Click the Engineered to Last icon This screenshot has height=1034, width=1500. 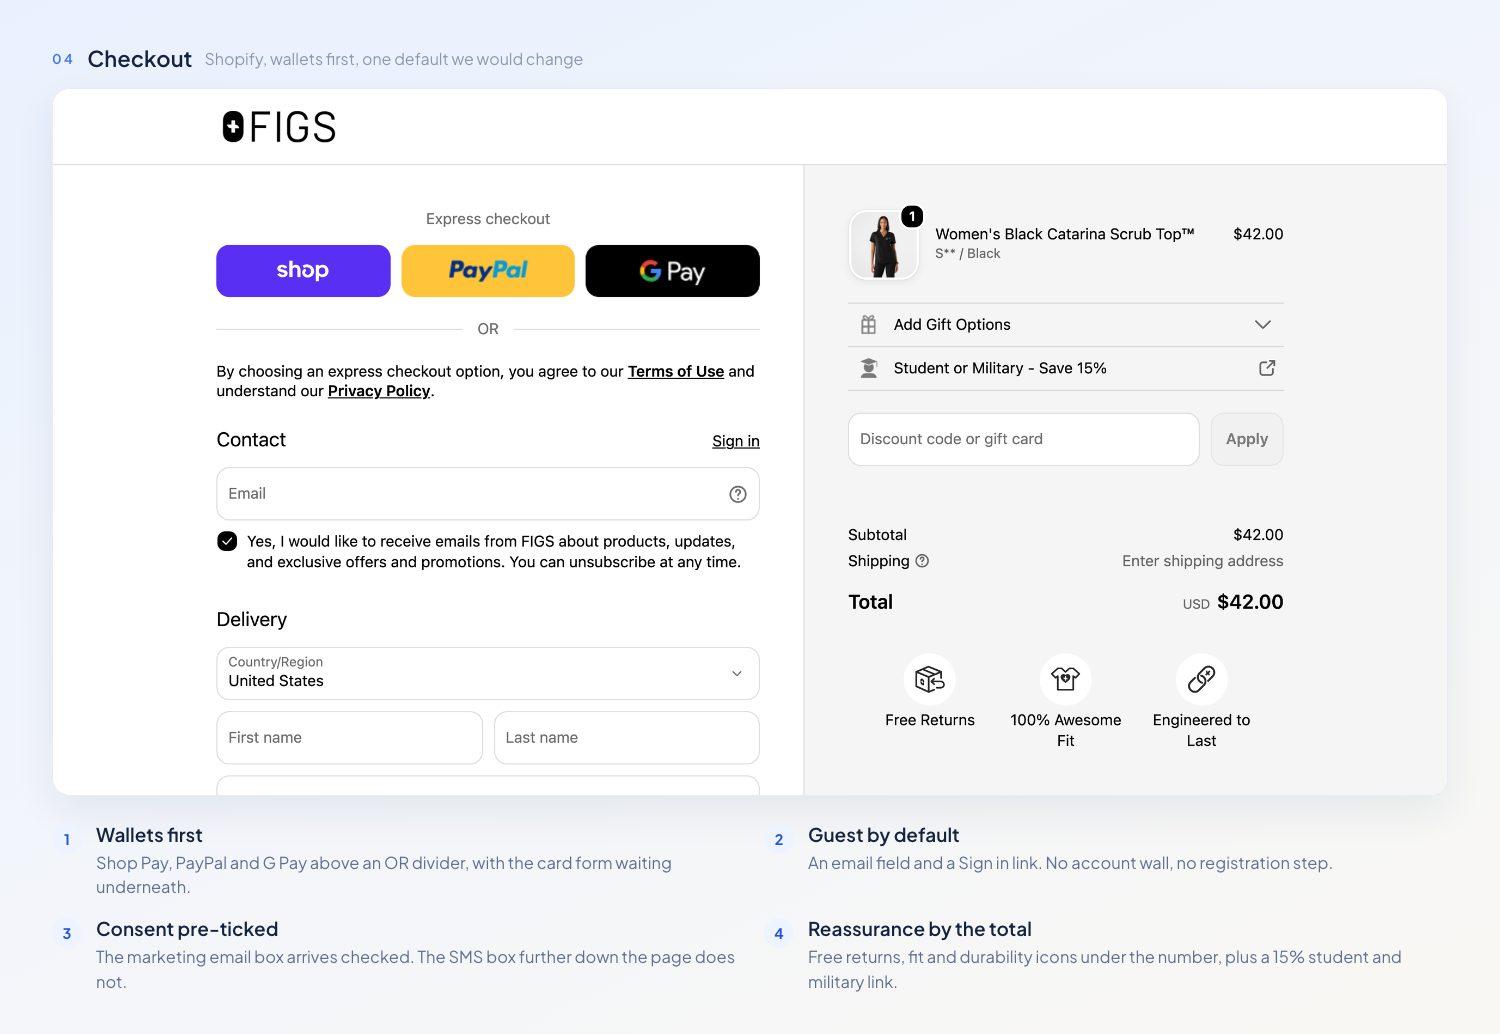pyautogui.click(x=1201, y=680)
